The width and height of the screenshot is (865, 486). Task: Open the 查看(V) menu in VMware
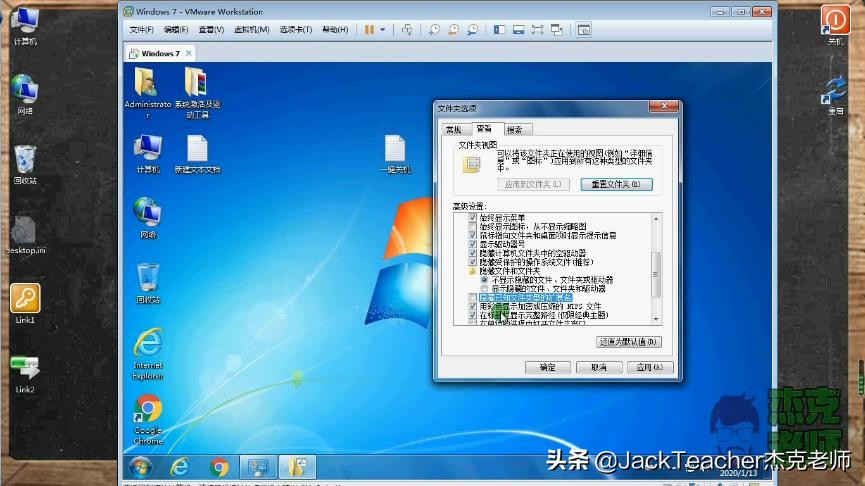(x=211, y=30)
